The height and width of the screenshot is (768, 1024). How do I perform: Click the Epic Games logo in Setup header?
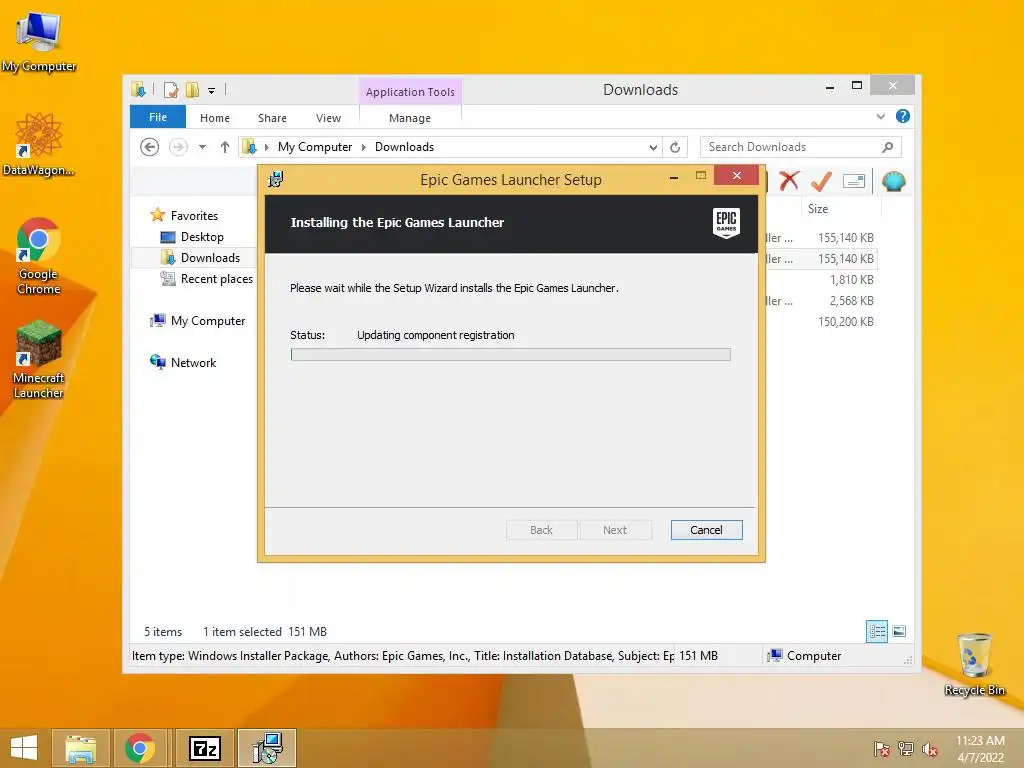coord(726,223)
